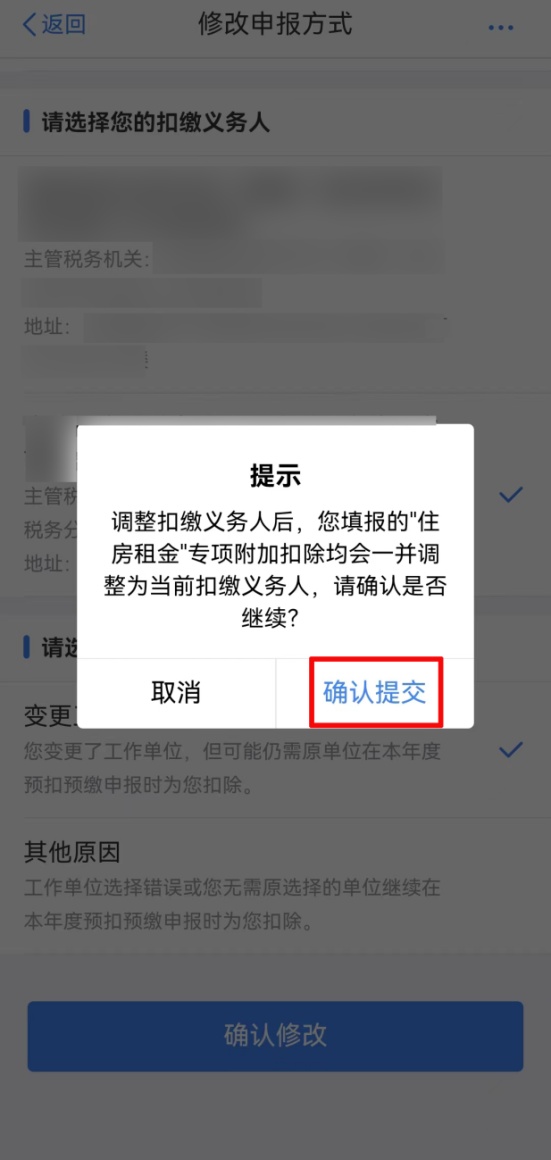Tap blue marker bar beside 请选择您的扣缴义务人
This screenshot has width=551, height=1160.
point(27,121)
